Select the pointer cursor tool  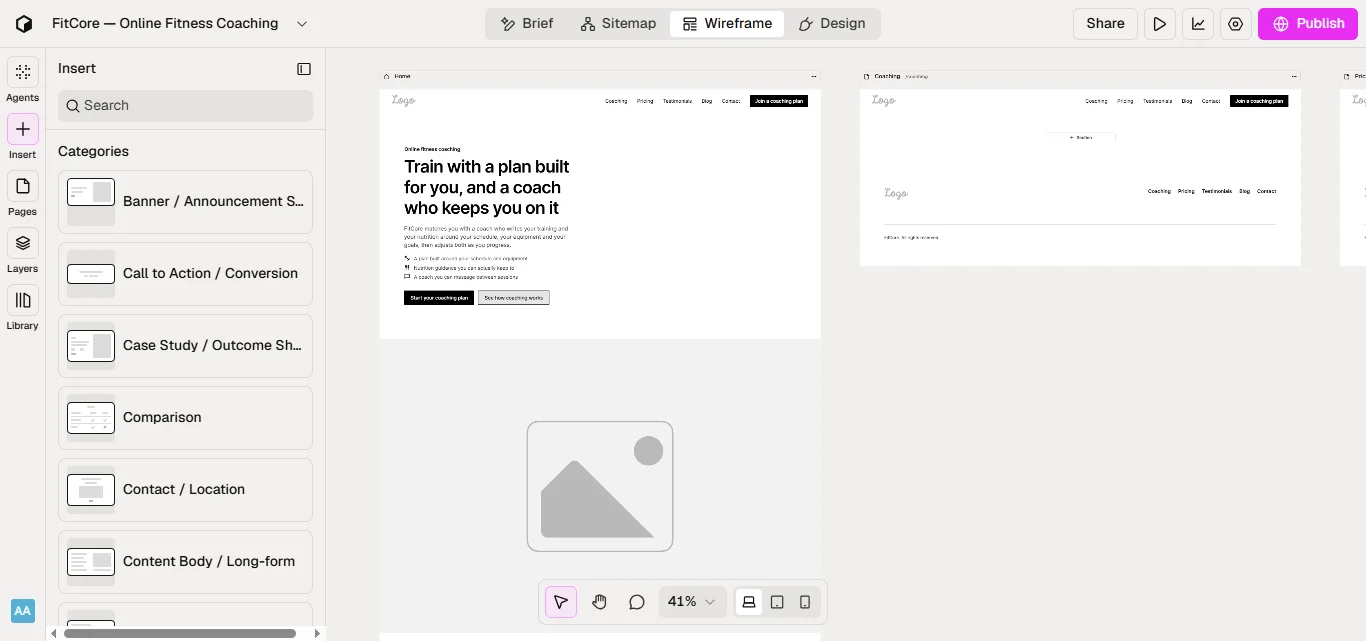pos(561,602)
